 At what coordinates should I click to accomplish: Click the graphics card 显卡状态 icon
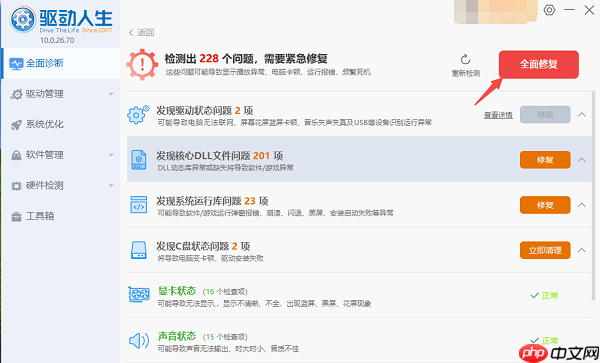[139, 295]
